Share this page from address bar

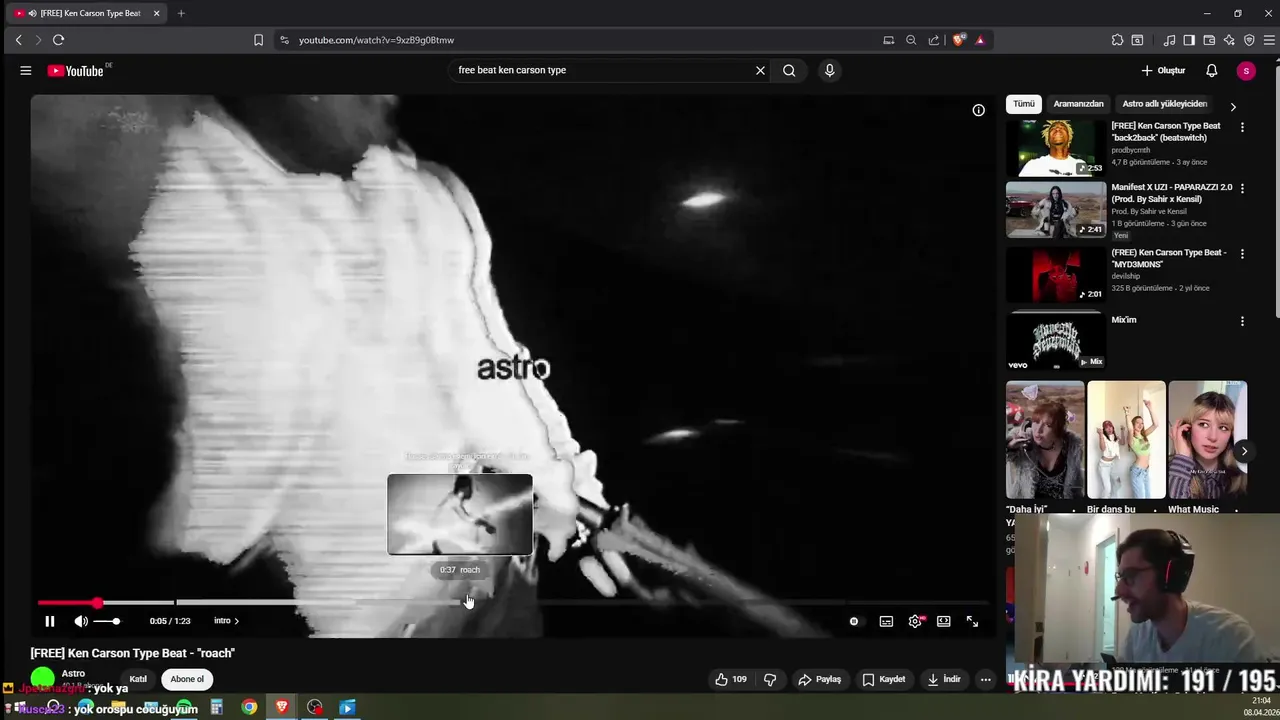click(x=934, y=40)
